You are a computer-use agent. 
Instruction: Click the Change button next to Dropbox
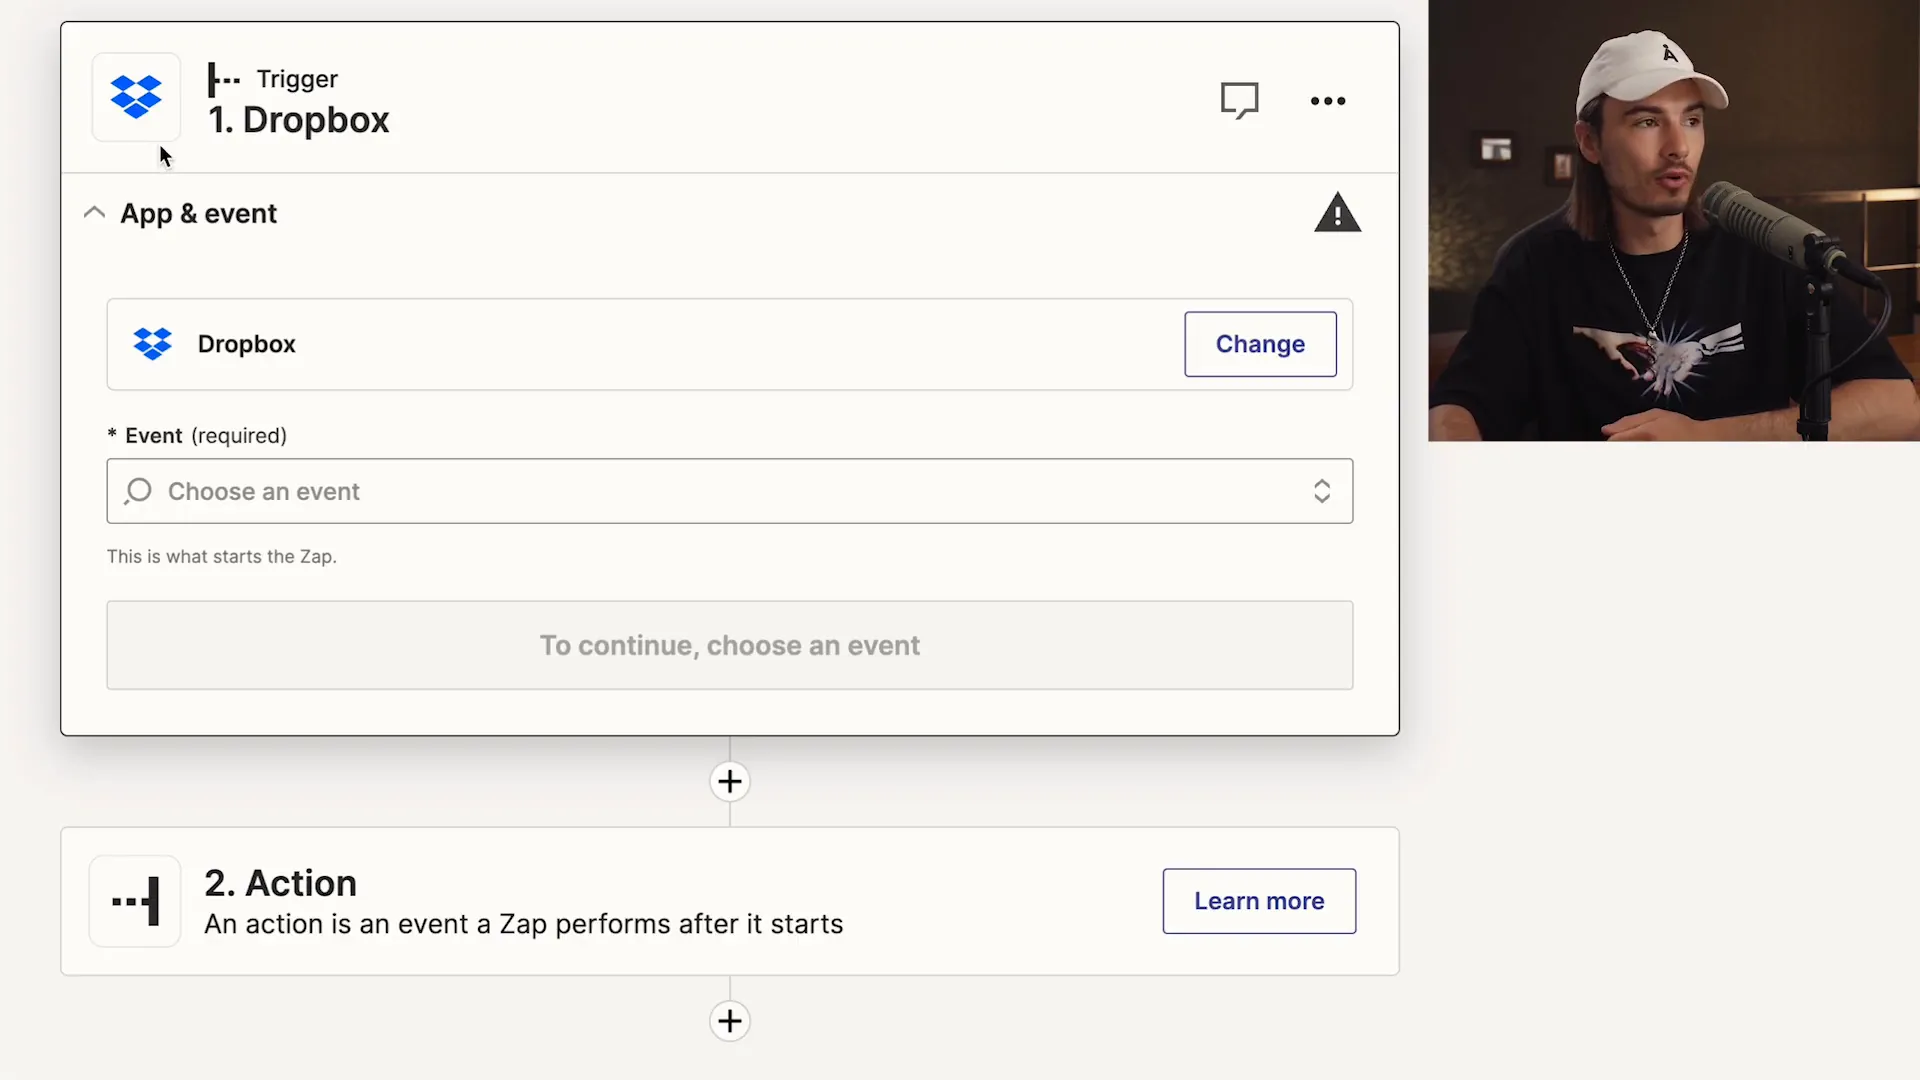(x=1260, y=344)
